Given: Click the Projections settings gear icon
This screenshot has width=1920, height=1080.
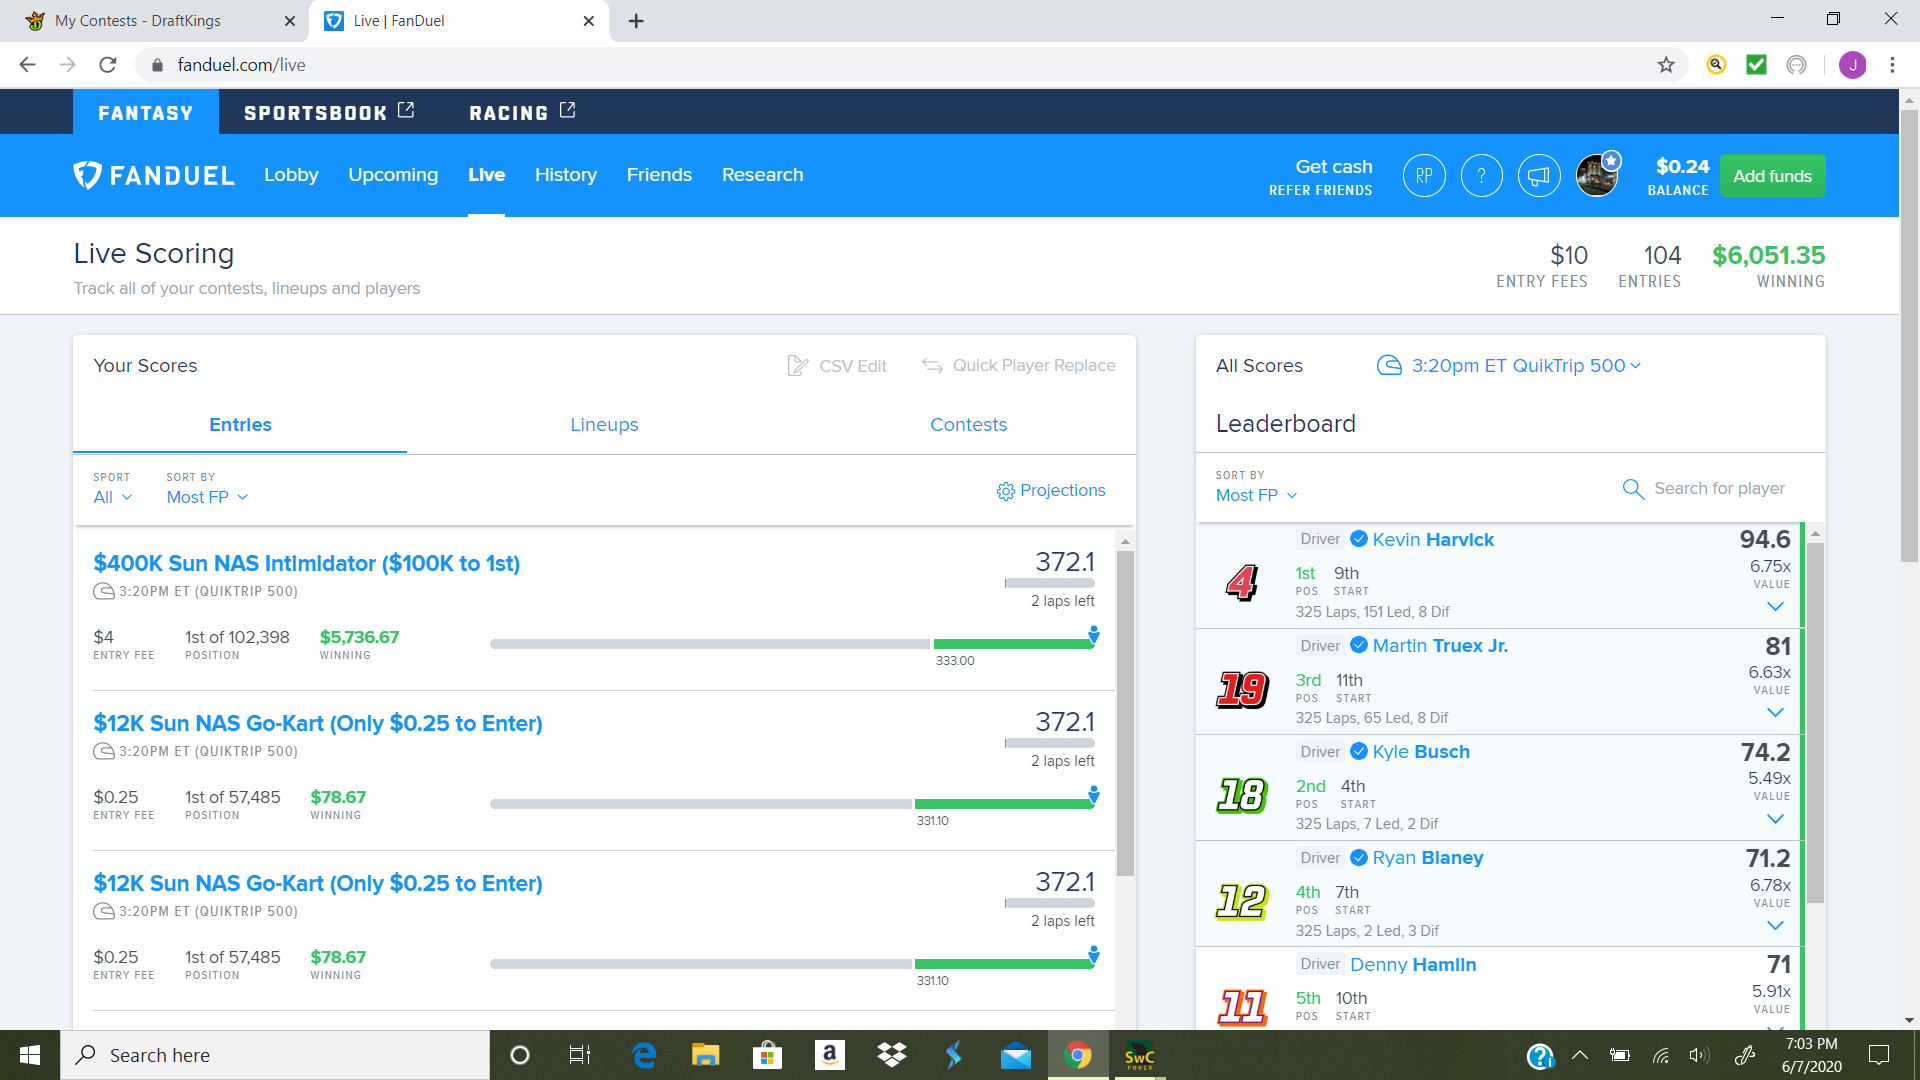Looking at the screenshot, I should tap(1005, 491).
